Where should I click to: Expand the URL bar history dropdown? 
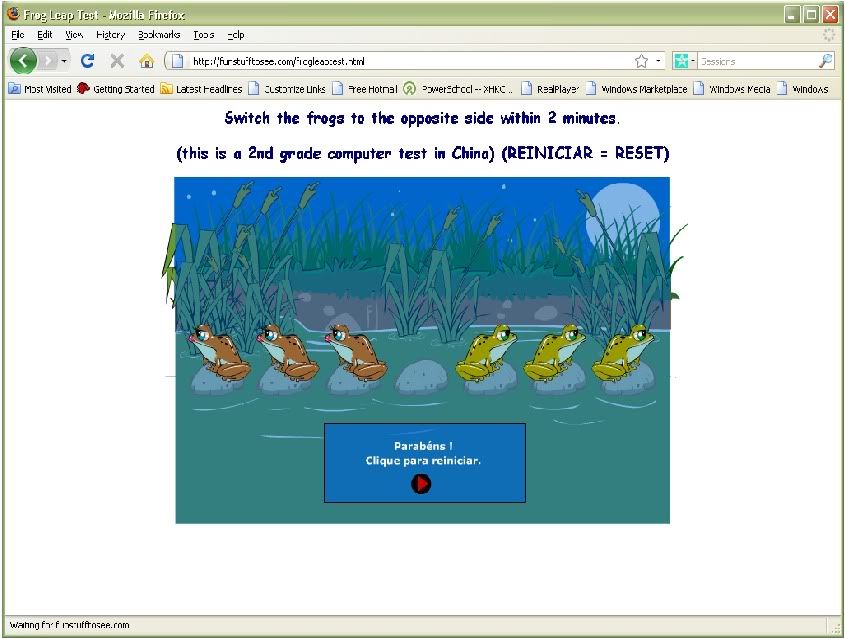click(x=659, y=61)
